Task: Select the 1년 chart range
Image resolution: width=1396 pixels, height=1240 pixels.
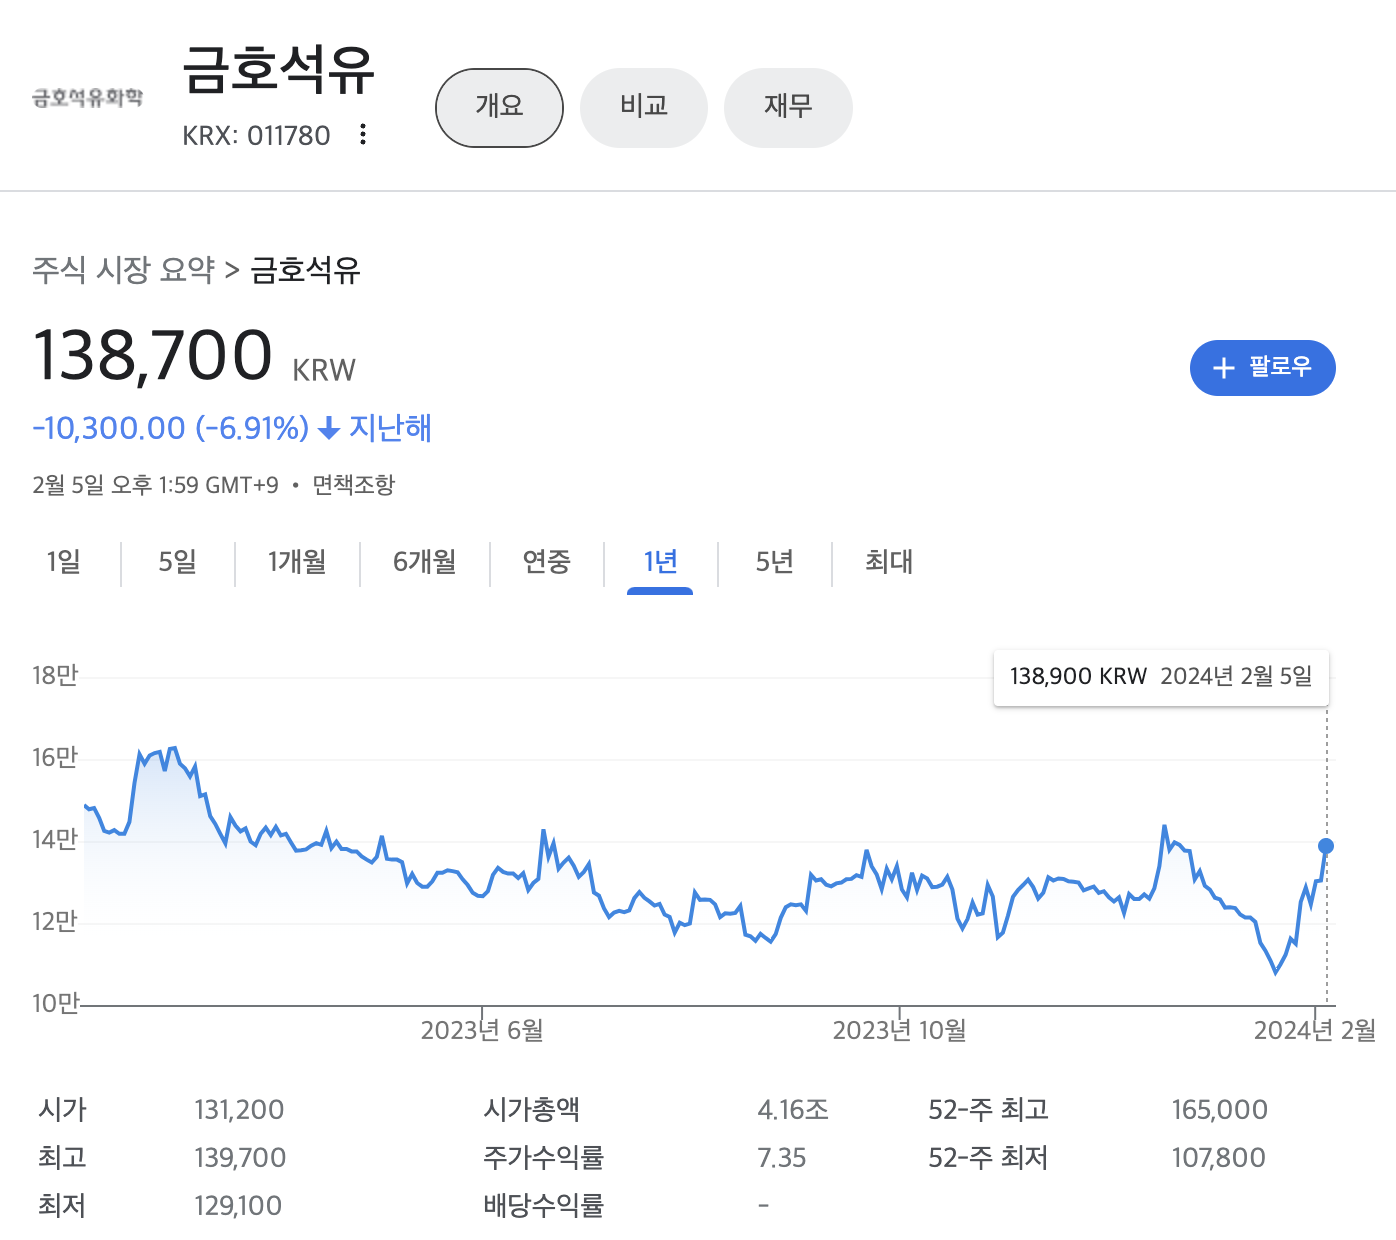Action: point(660,562)
